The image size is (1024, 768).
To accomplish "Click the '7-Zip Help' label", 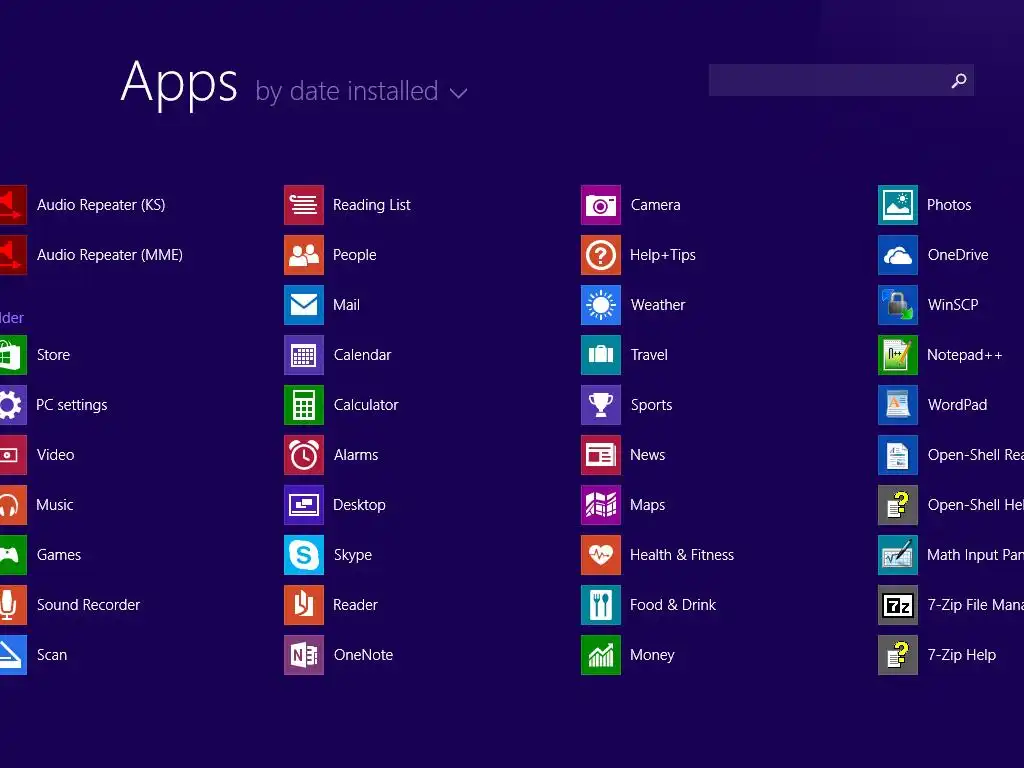I will [962, 654].
